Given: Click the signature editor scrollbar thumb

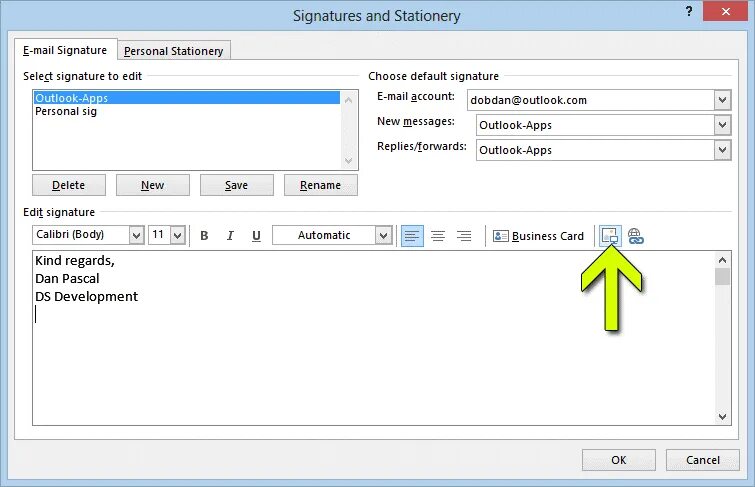Looking at the screenshot, I should (722, 277).
